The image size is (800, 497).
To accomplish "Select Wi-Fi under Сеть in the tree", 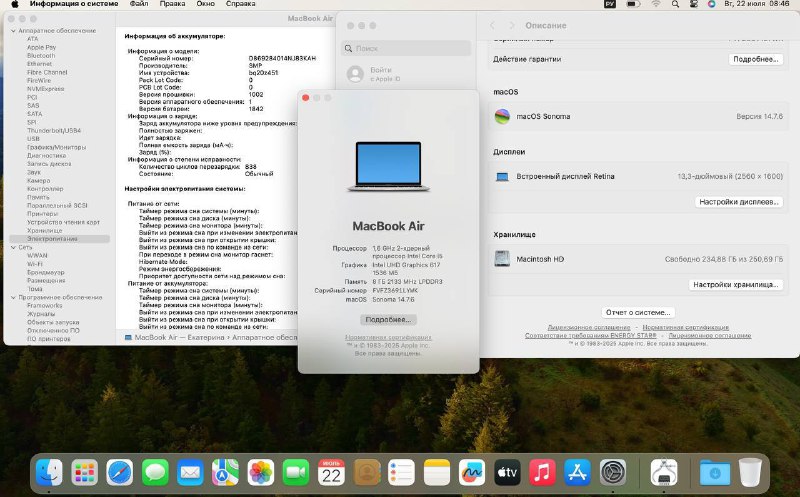I will pos(34,264).
